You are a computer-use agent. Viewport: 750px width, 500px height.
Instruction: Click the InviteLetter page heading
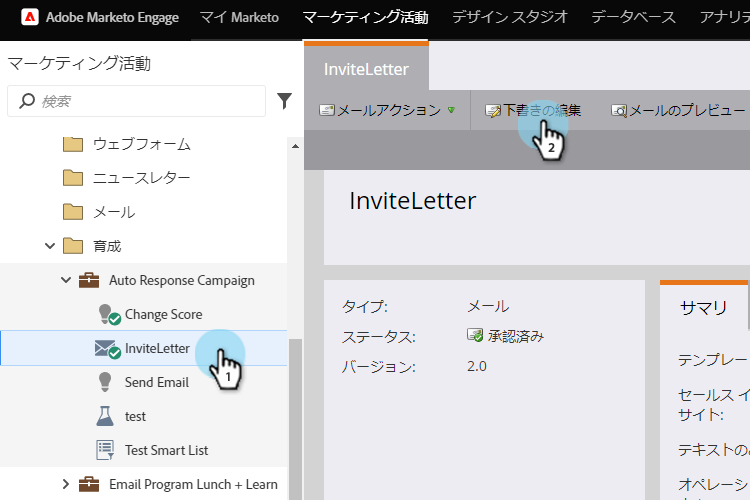pyautogui.click(x=412, y=200)
